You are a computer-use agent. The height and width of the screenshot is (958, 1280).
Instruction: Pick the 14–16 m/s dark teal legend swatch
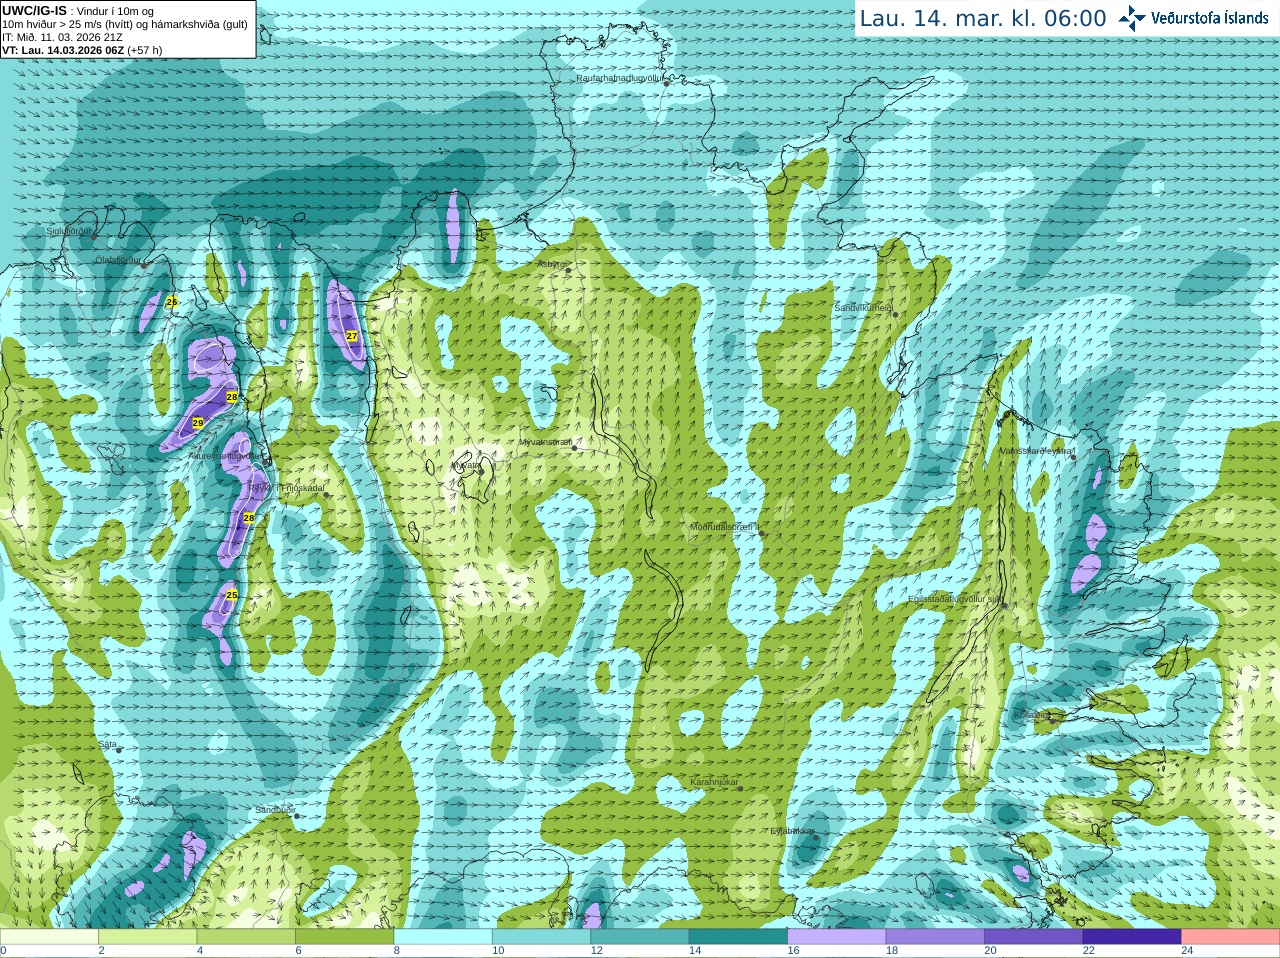(x=739, y=937)
